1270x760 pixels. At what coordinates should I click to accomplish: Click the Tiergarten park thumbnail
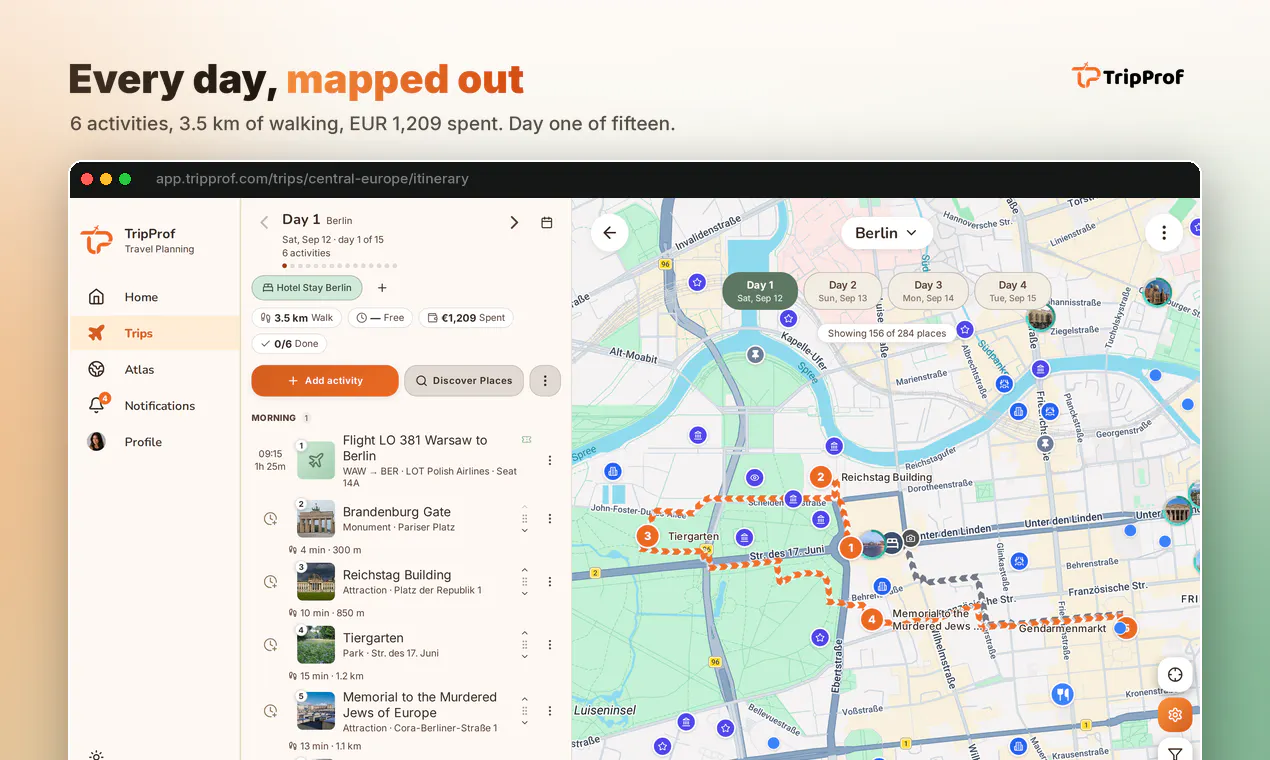click(x=316, y=645)
